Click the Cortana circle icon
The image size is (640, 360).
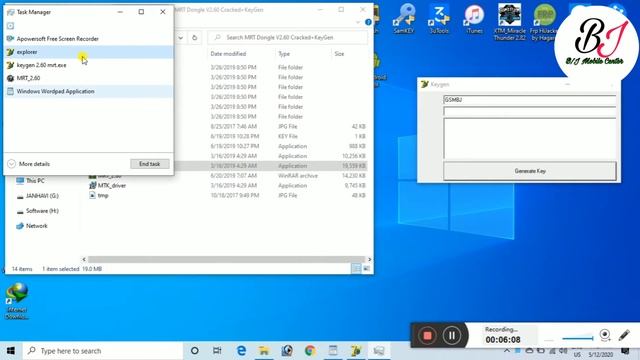click(195, 351)
